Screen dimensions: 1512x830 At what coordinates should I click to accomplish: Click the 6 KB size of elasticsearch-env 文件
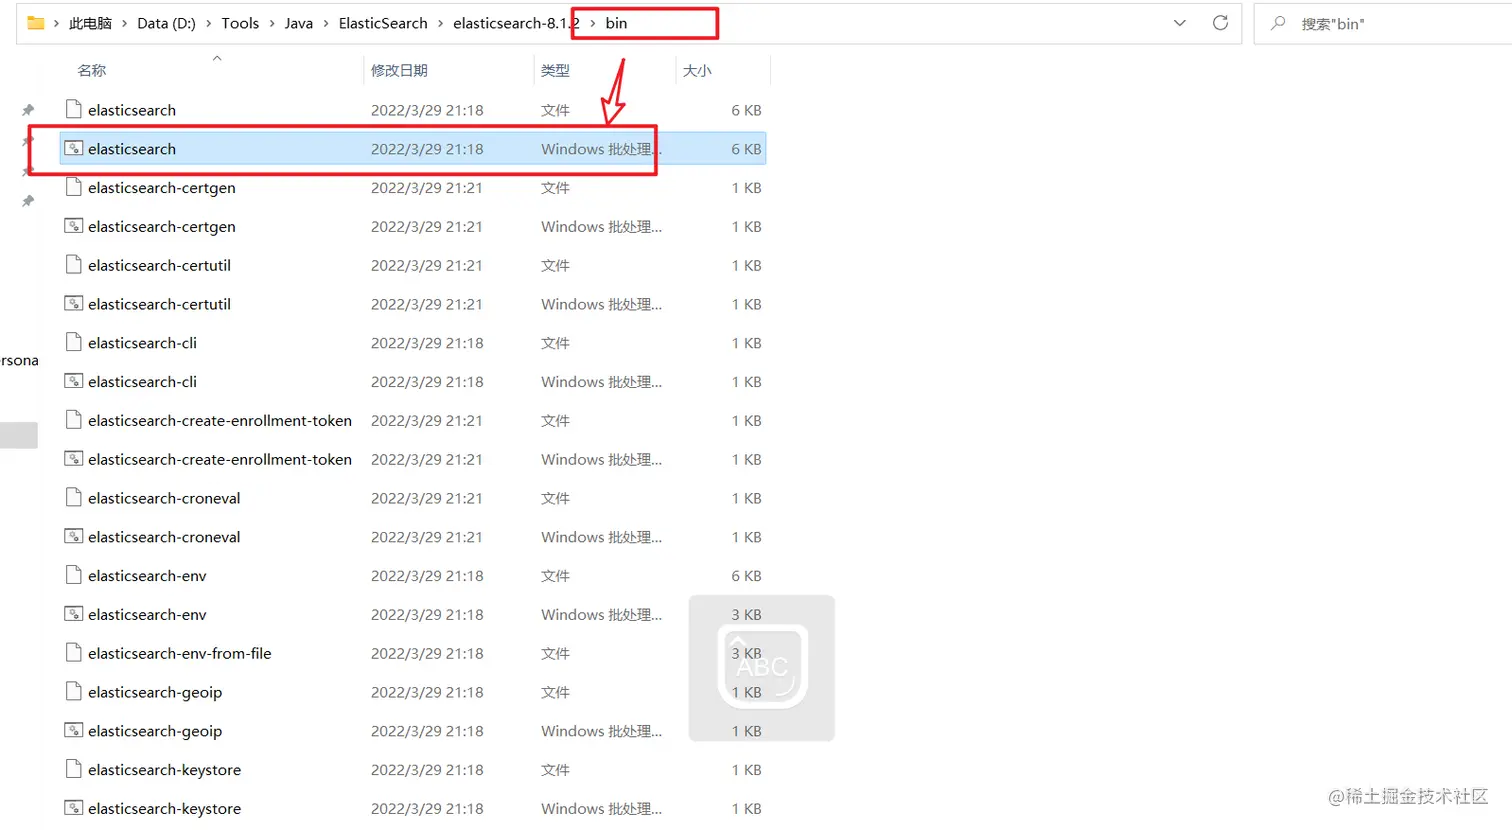[x=746, y=576]
